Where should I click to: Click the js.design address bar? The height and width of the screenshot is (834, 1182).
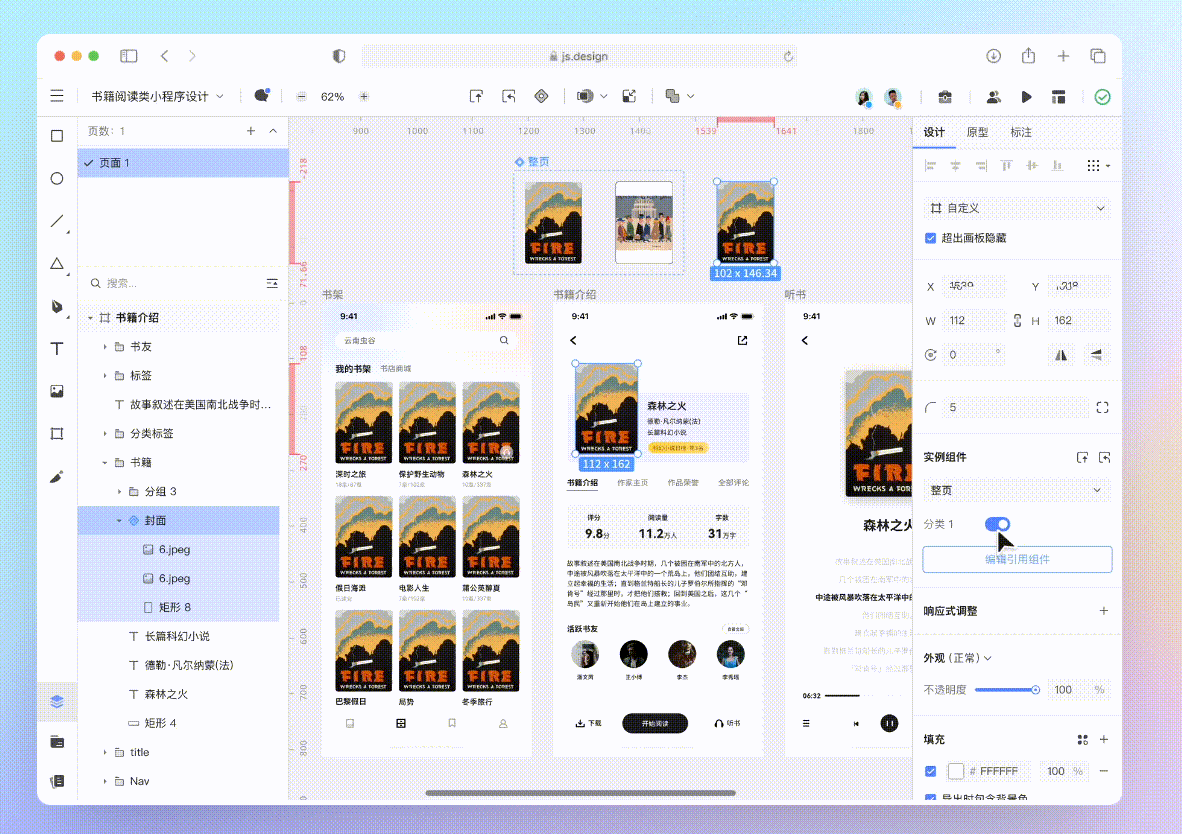pyautogui.click(x=579, y=56)
